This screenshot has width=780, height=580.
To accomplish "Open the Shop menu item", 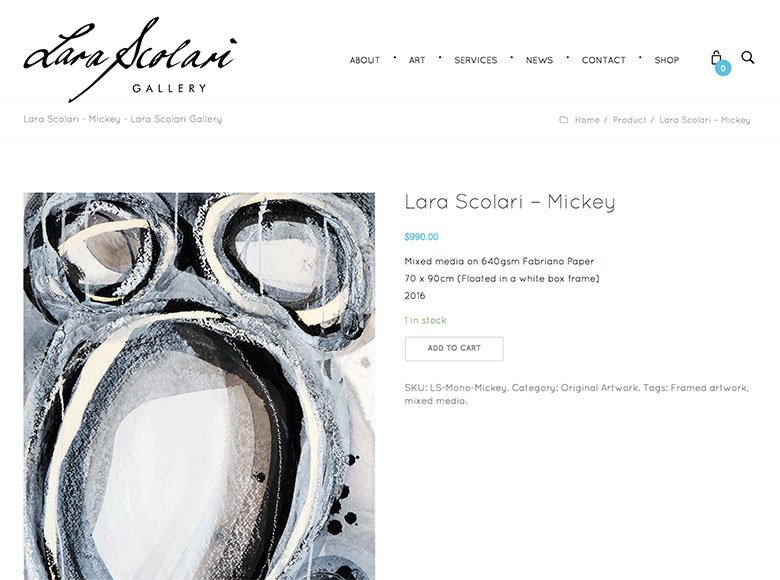I will pos(667,60).
